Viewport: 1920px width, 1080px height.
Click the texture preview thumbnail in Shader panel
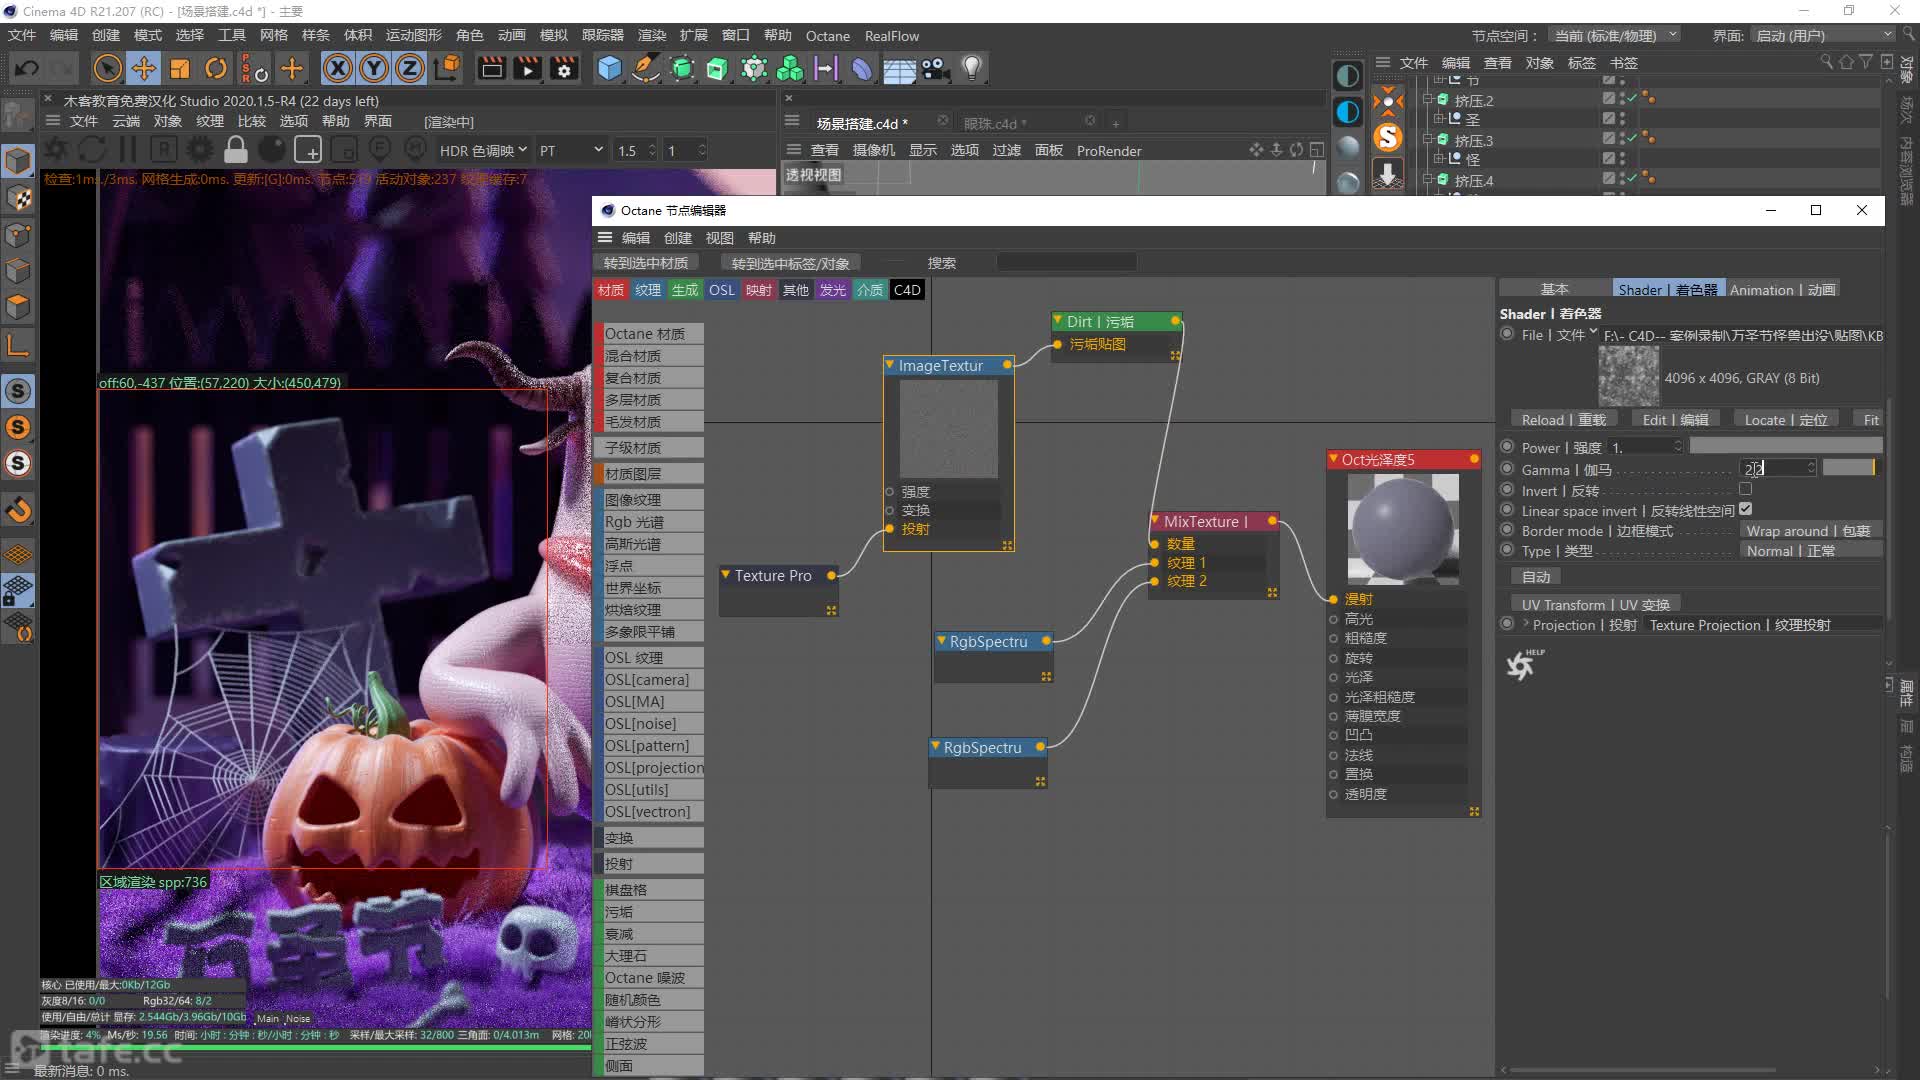click(x=1629, y=376)
